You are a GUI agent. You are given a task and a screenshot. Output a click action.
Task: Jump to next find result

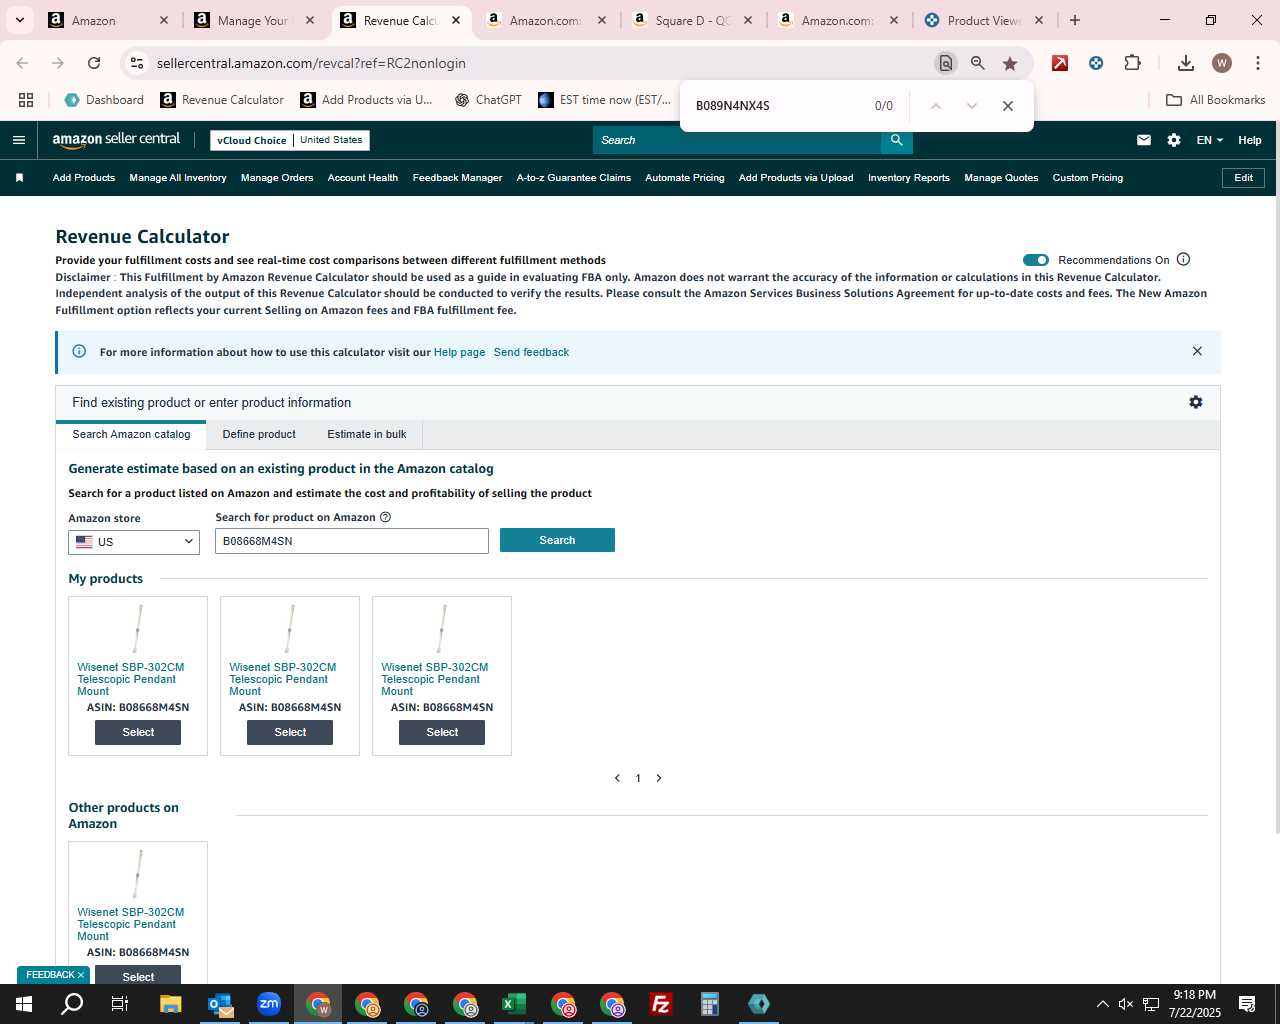(x=972, y=106)
